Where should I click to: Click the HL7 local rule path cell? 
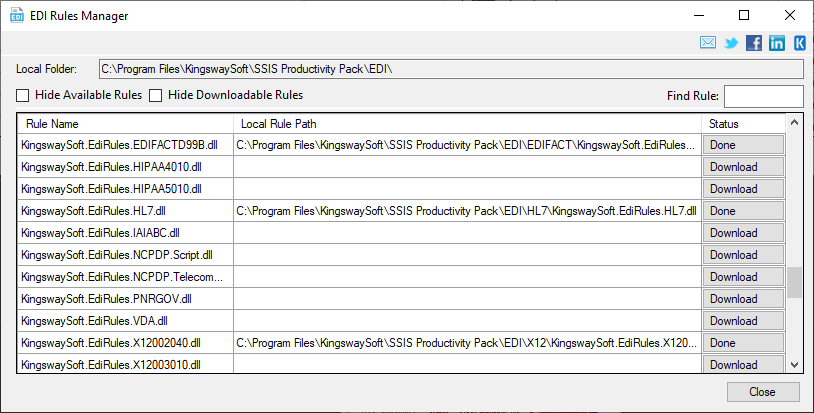(467, 211)
